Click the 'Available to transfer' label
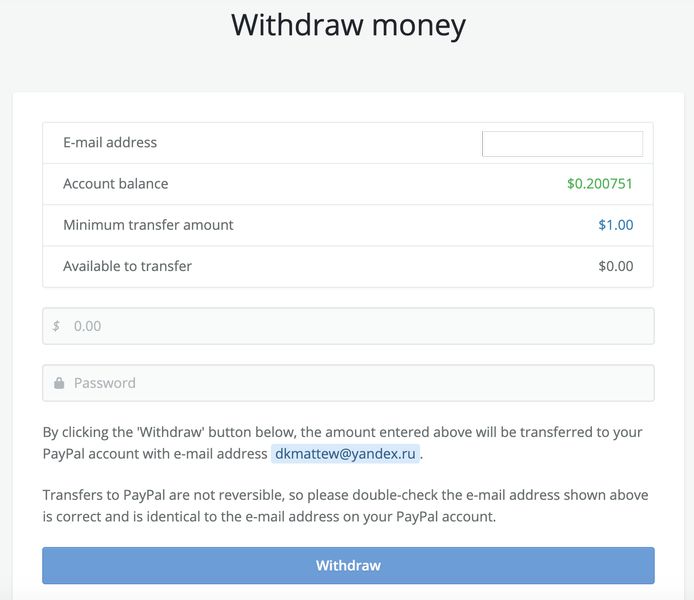Screen dimensions: 694x600 point(127,266)
